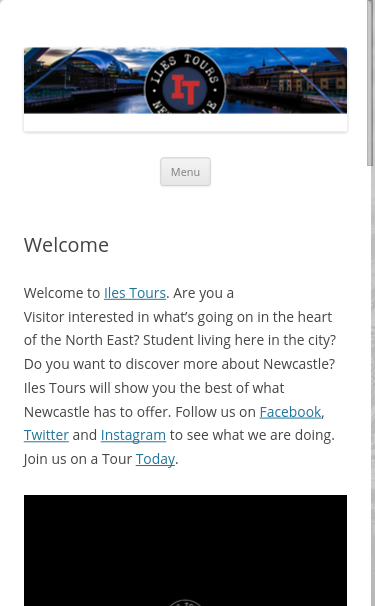The height and width of the screenshot is (606, 375).
Task: Click the Today tour link
Action: pos(155,459)
